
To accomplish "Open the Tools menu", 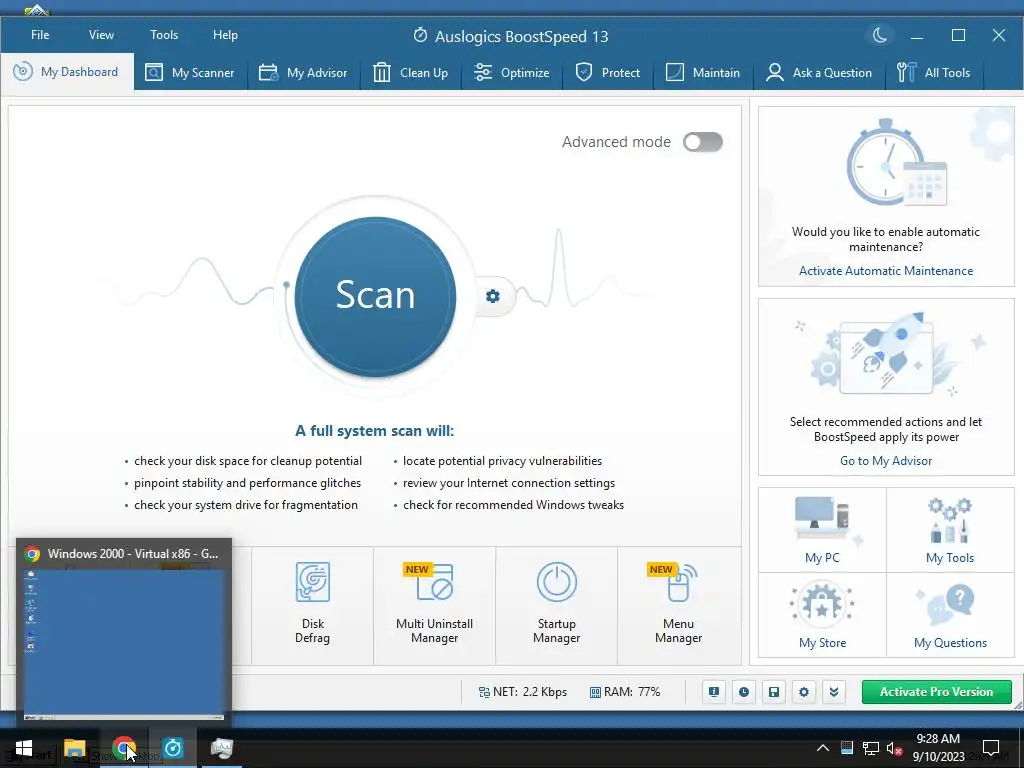I will click(164, 35).
